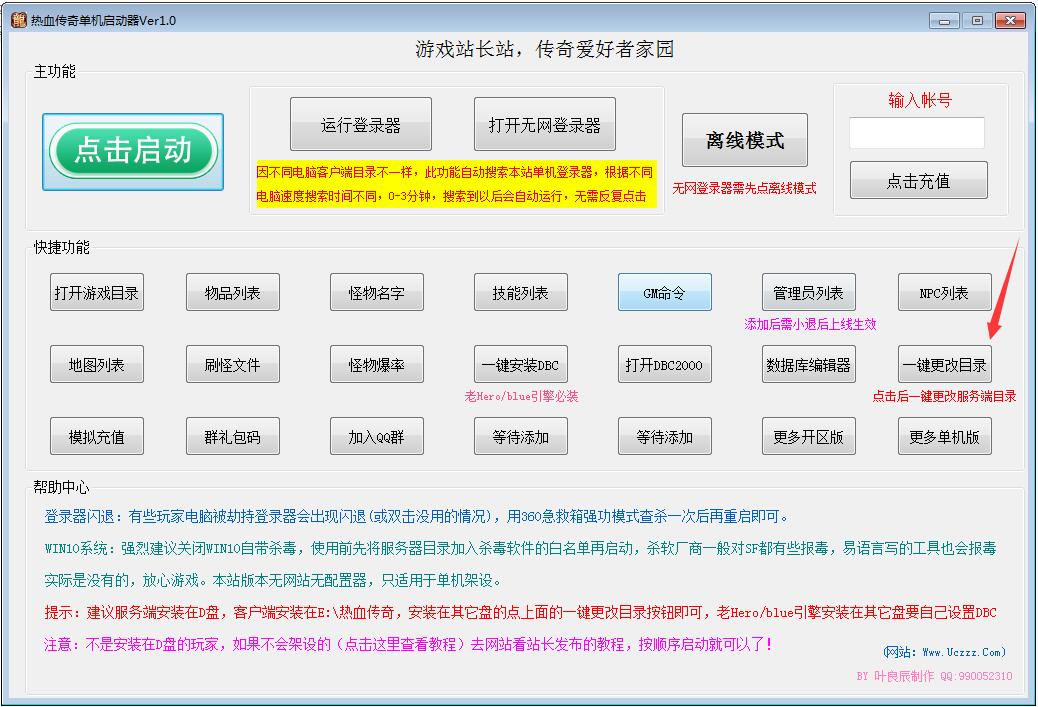Click the green 点击启动 start button

coord(133,152)
